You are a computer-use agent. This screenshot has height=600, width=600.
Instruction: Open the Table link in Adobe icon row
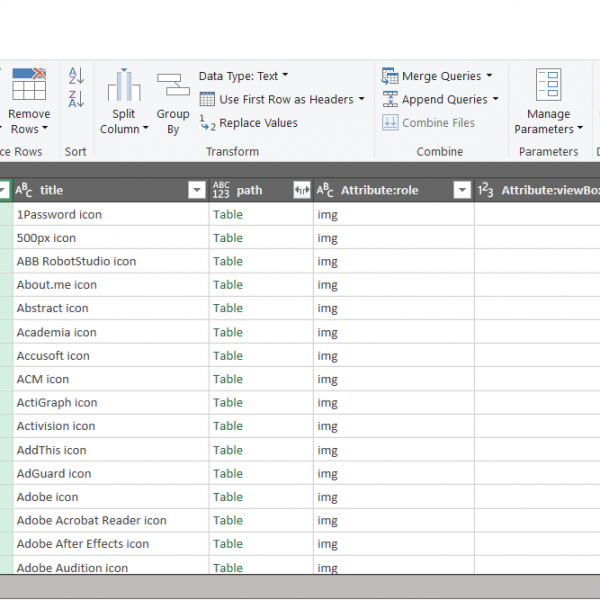[x=228, y=497]
